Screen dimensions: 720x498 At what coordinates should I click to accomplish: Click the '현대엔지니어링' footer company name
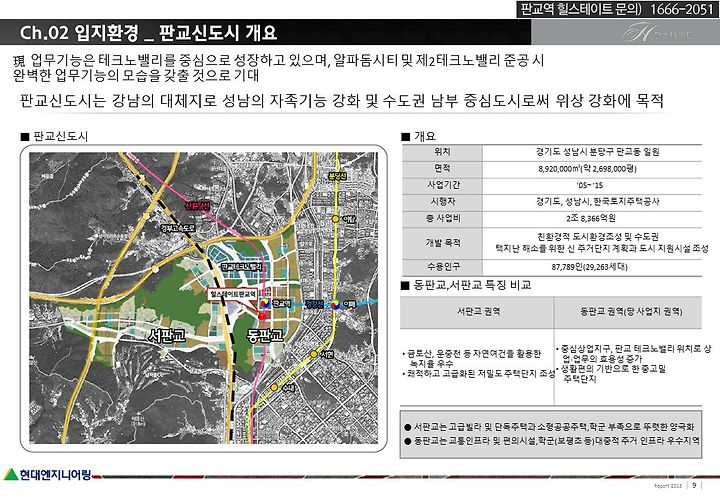56,475
